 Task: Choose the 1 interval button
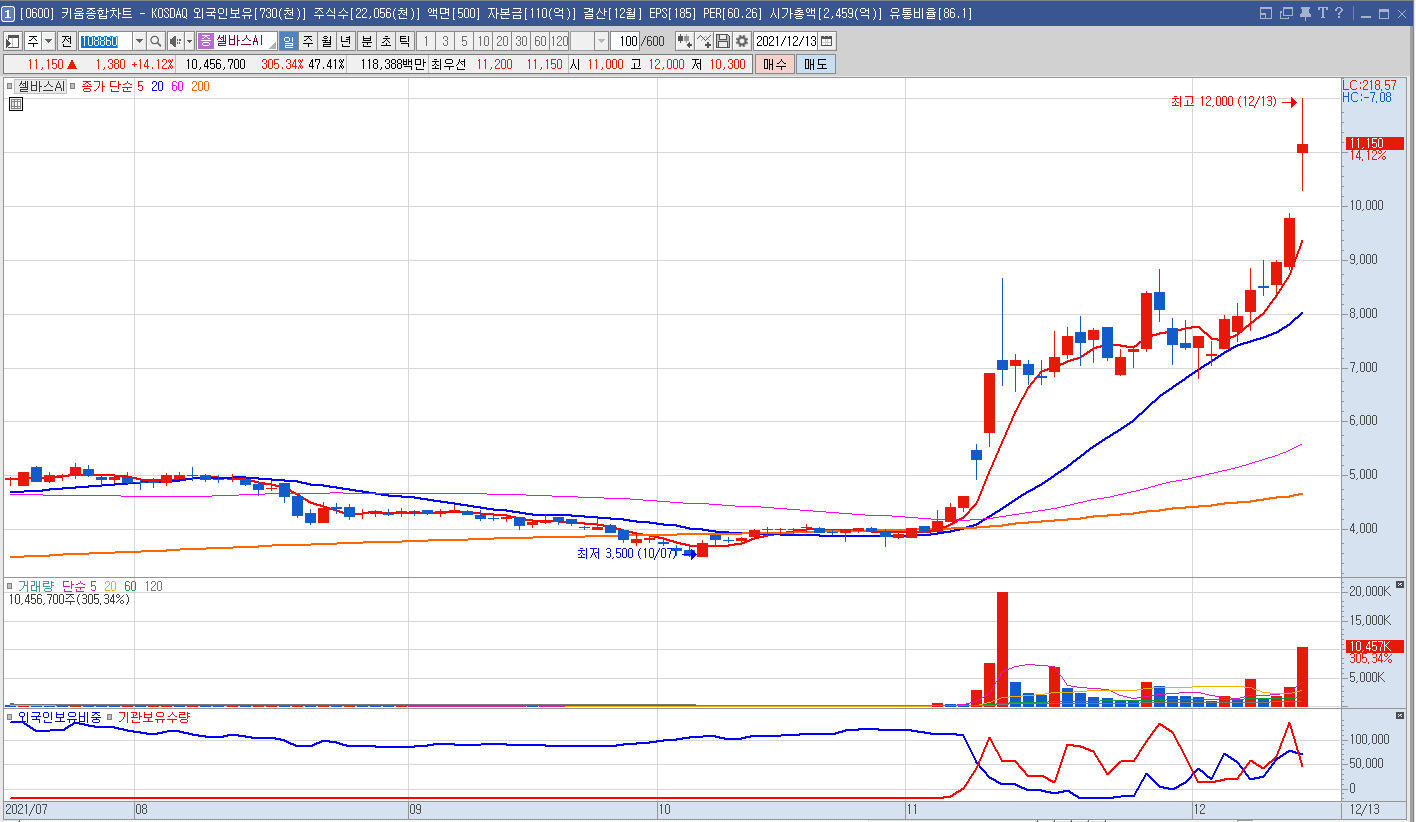(426, 41)
